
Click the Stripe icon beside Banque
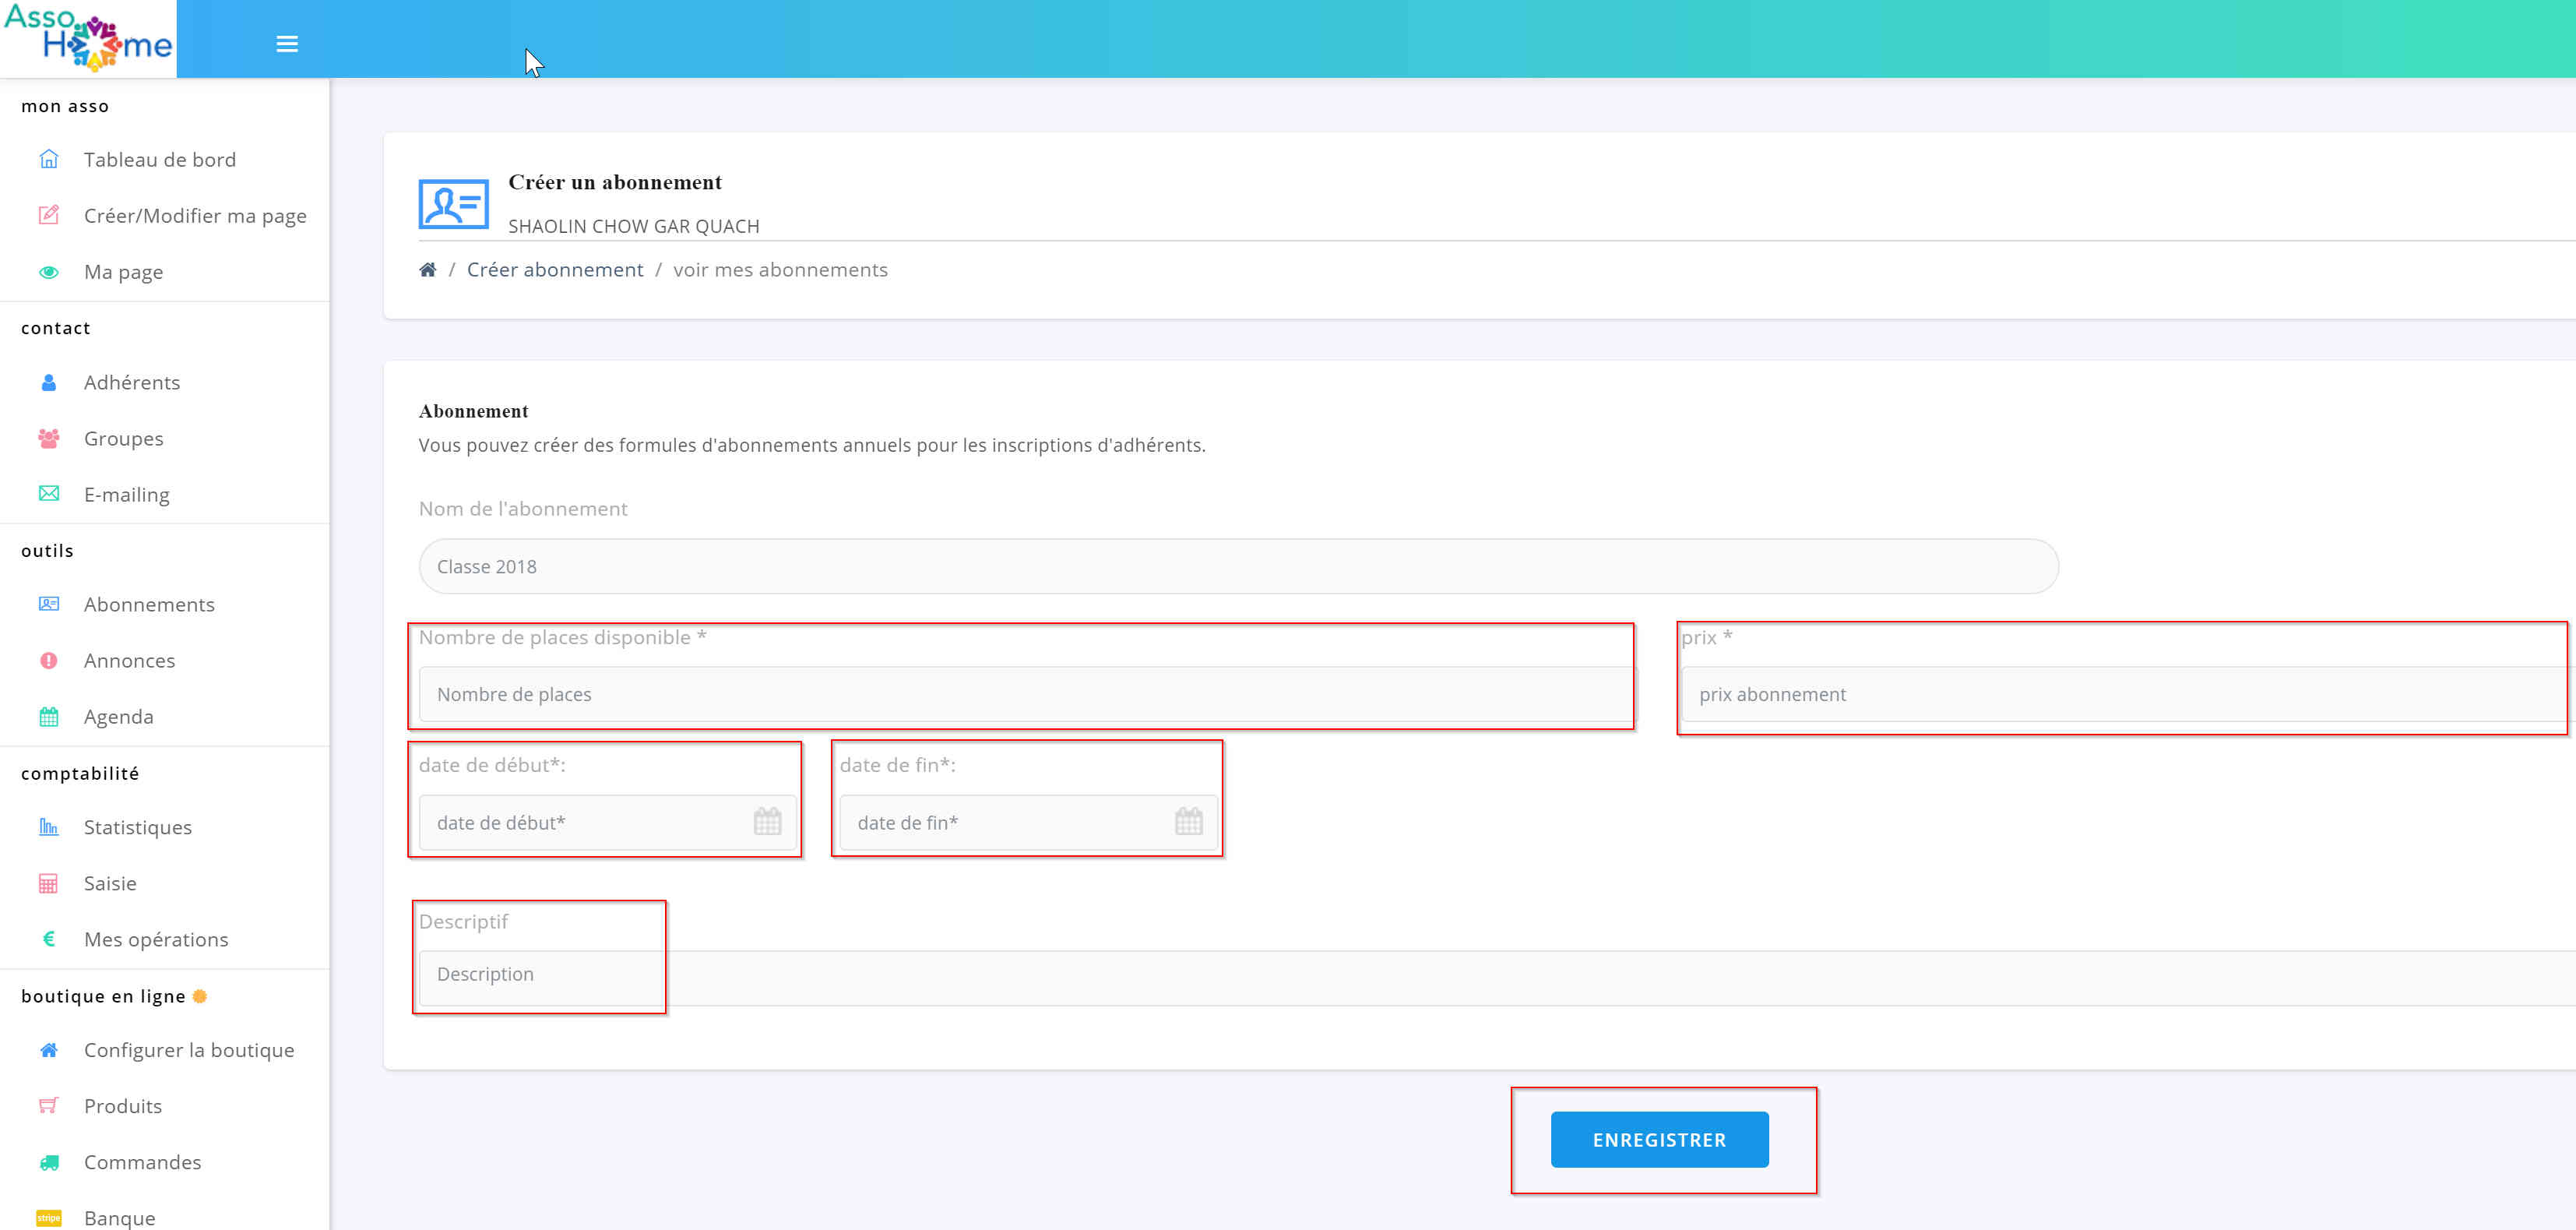coord(48,1217)
